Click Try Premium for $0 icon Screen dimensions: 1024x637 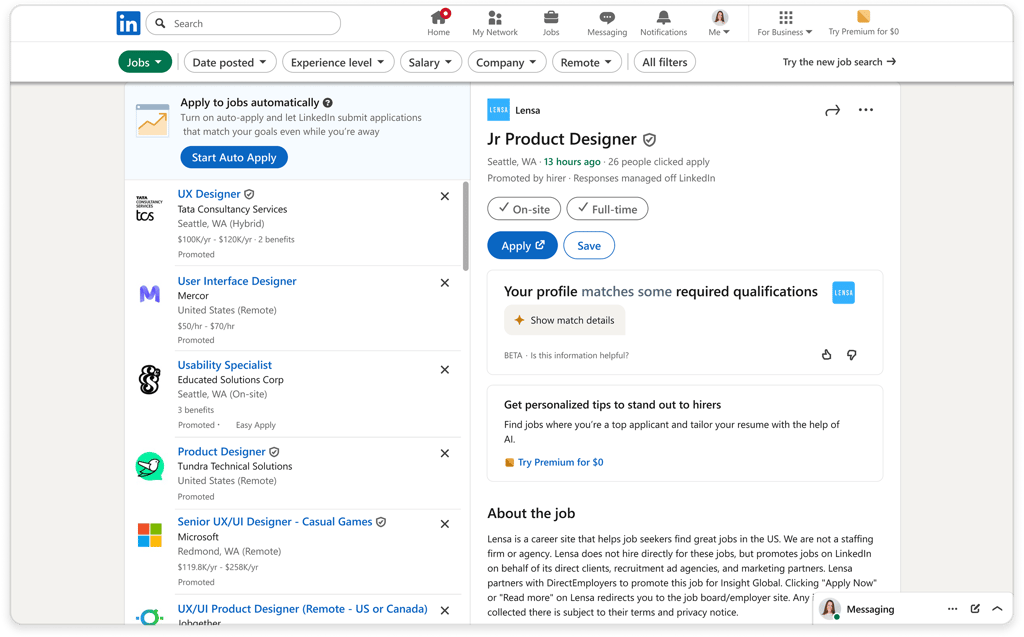click(863, 16)
